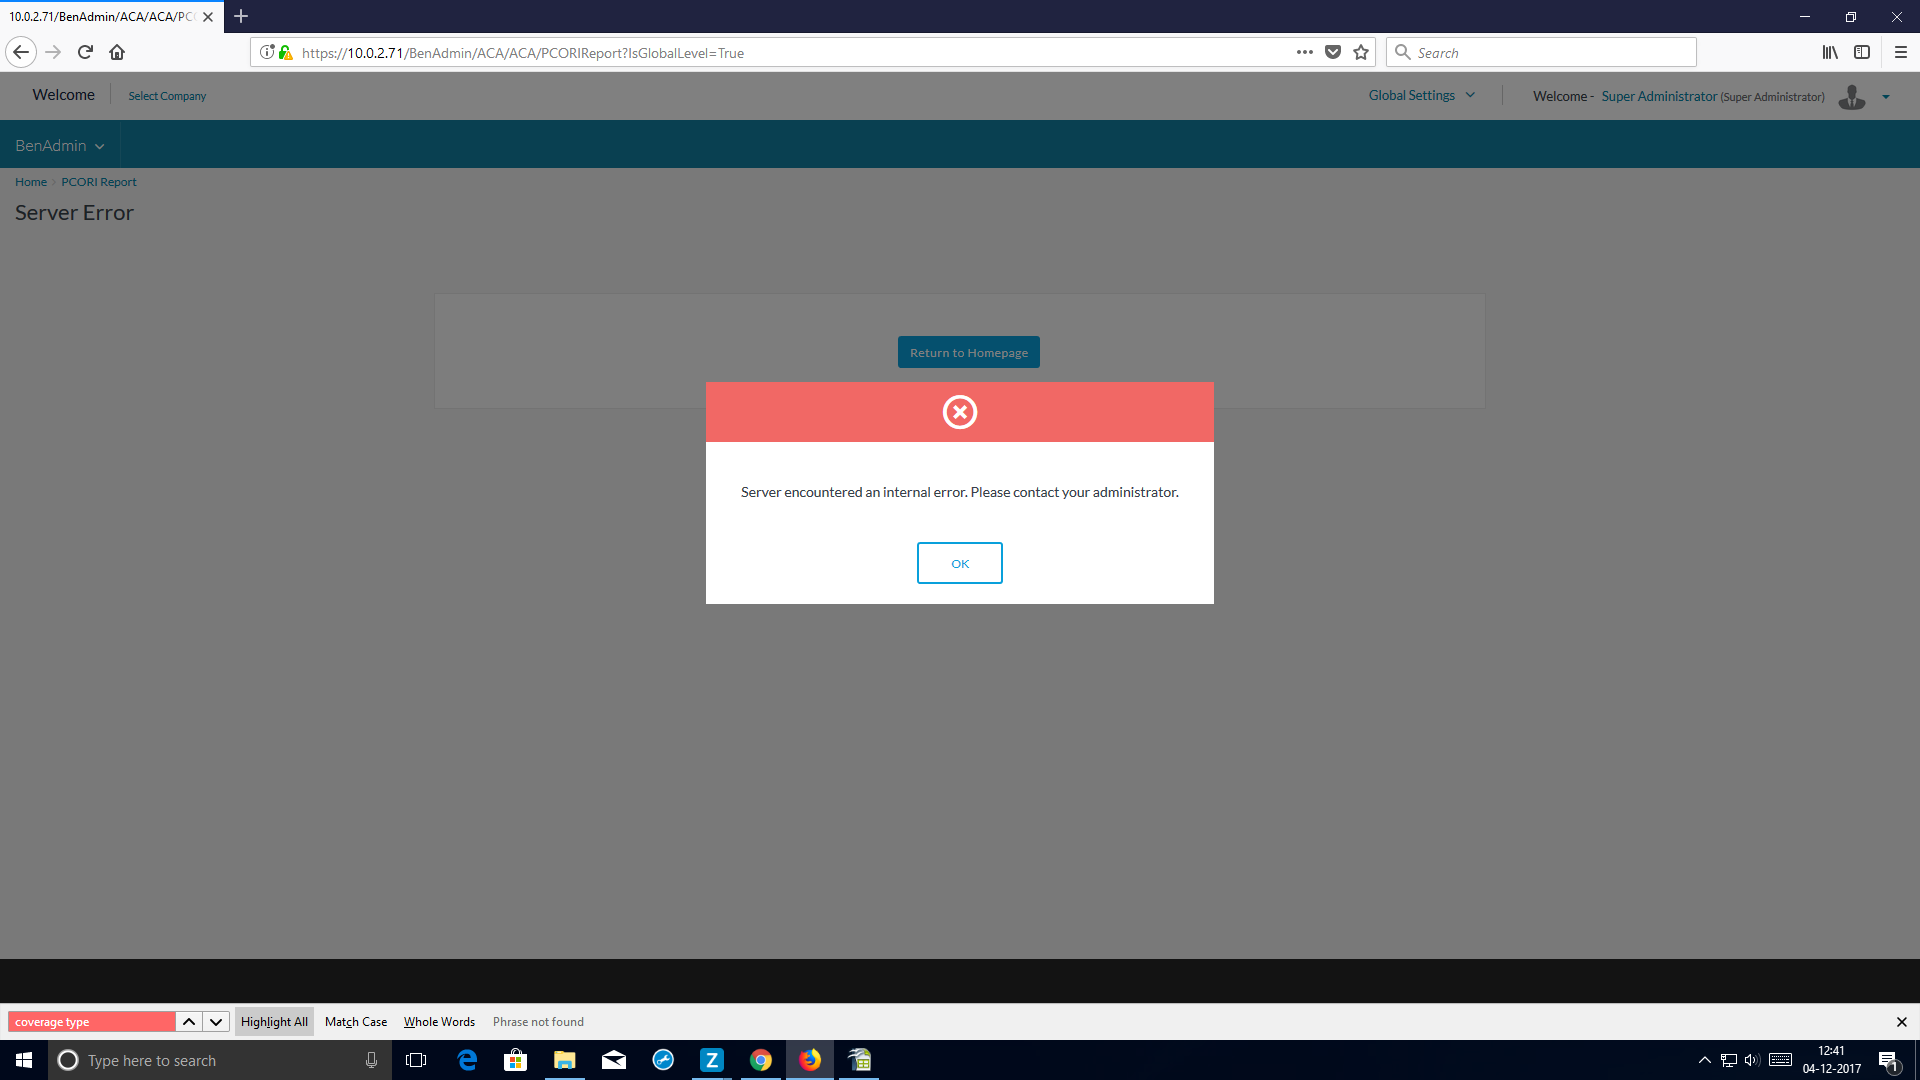Viewport: 1920px width, 1080px height.
Task: Click the find bar search field
Action: (92, 1021)
